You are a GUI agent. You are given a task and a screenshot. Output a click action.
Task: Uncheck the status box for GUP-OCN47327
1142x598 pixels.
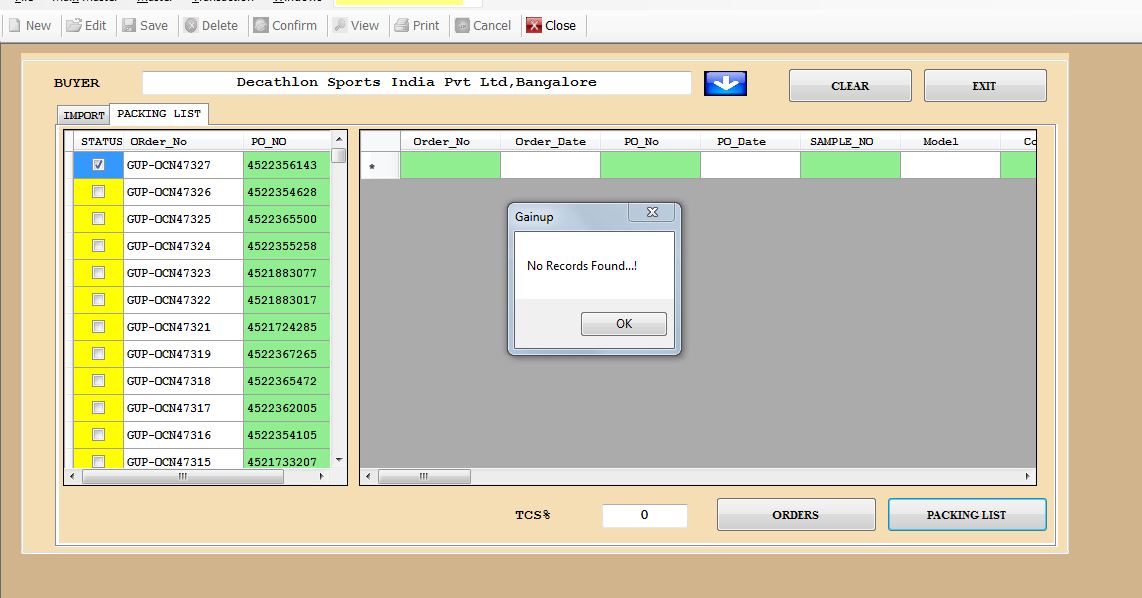98,165
